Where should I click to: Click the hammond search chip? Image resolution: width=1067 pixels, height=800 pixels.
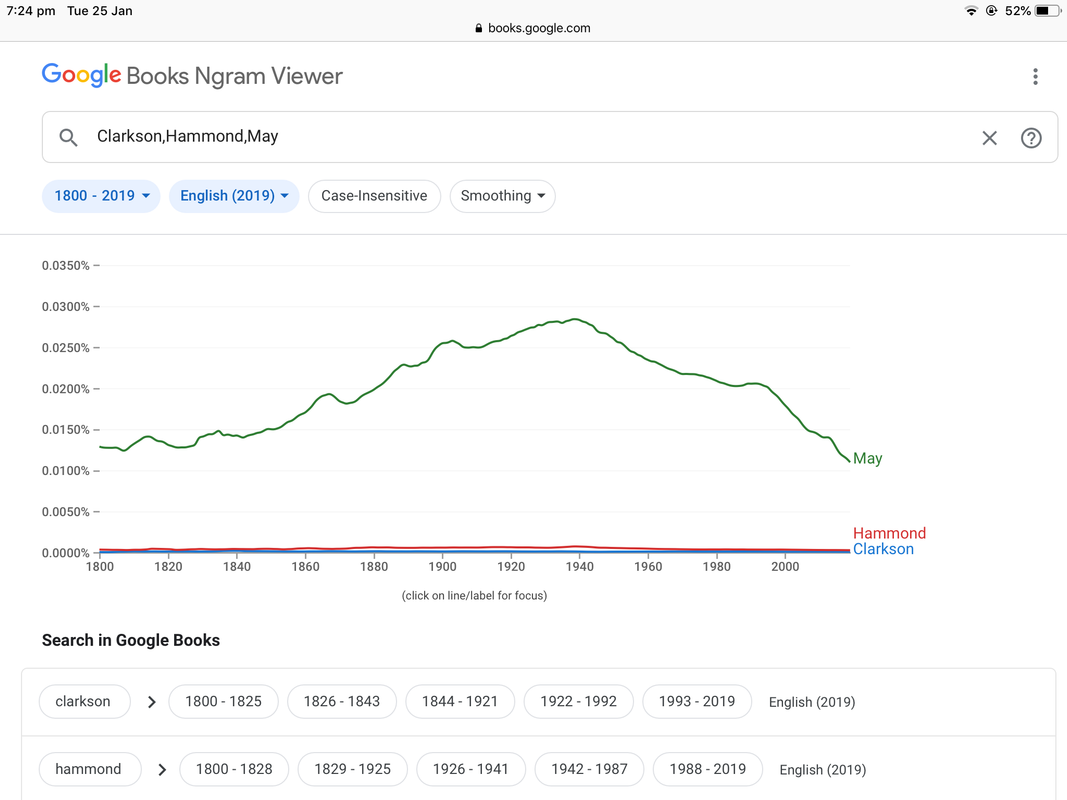[89, 769]
